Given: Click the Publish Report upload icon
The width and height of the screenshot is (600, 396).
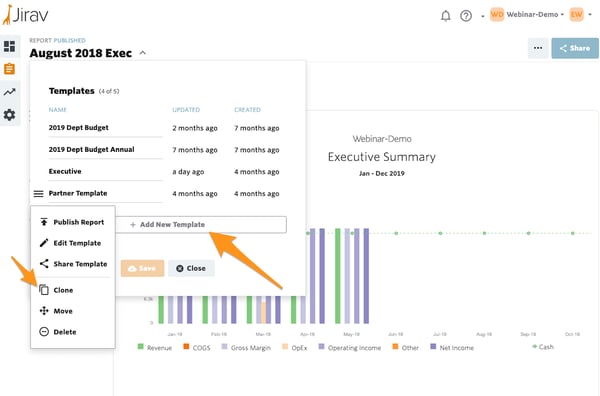Looking at the screenshot, I should 44,222.
